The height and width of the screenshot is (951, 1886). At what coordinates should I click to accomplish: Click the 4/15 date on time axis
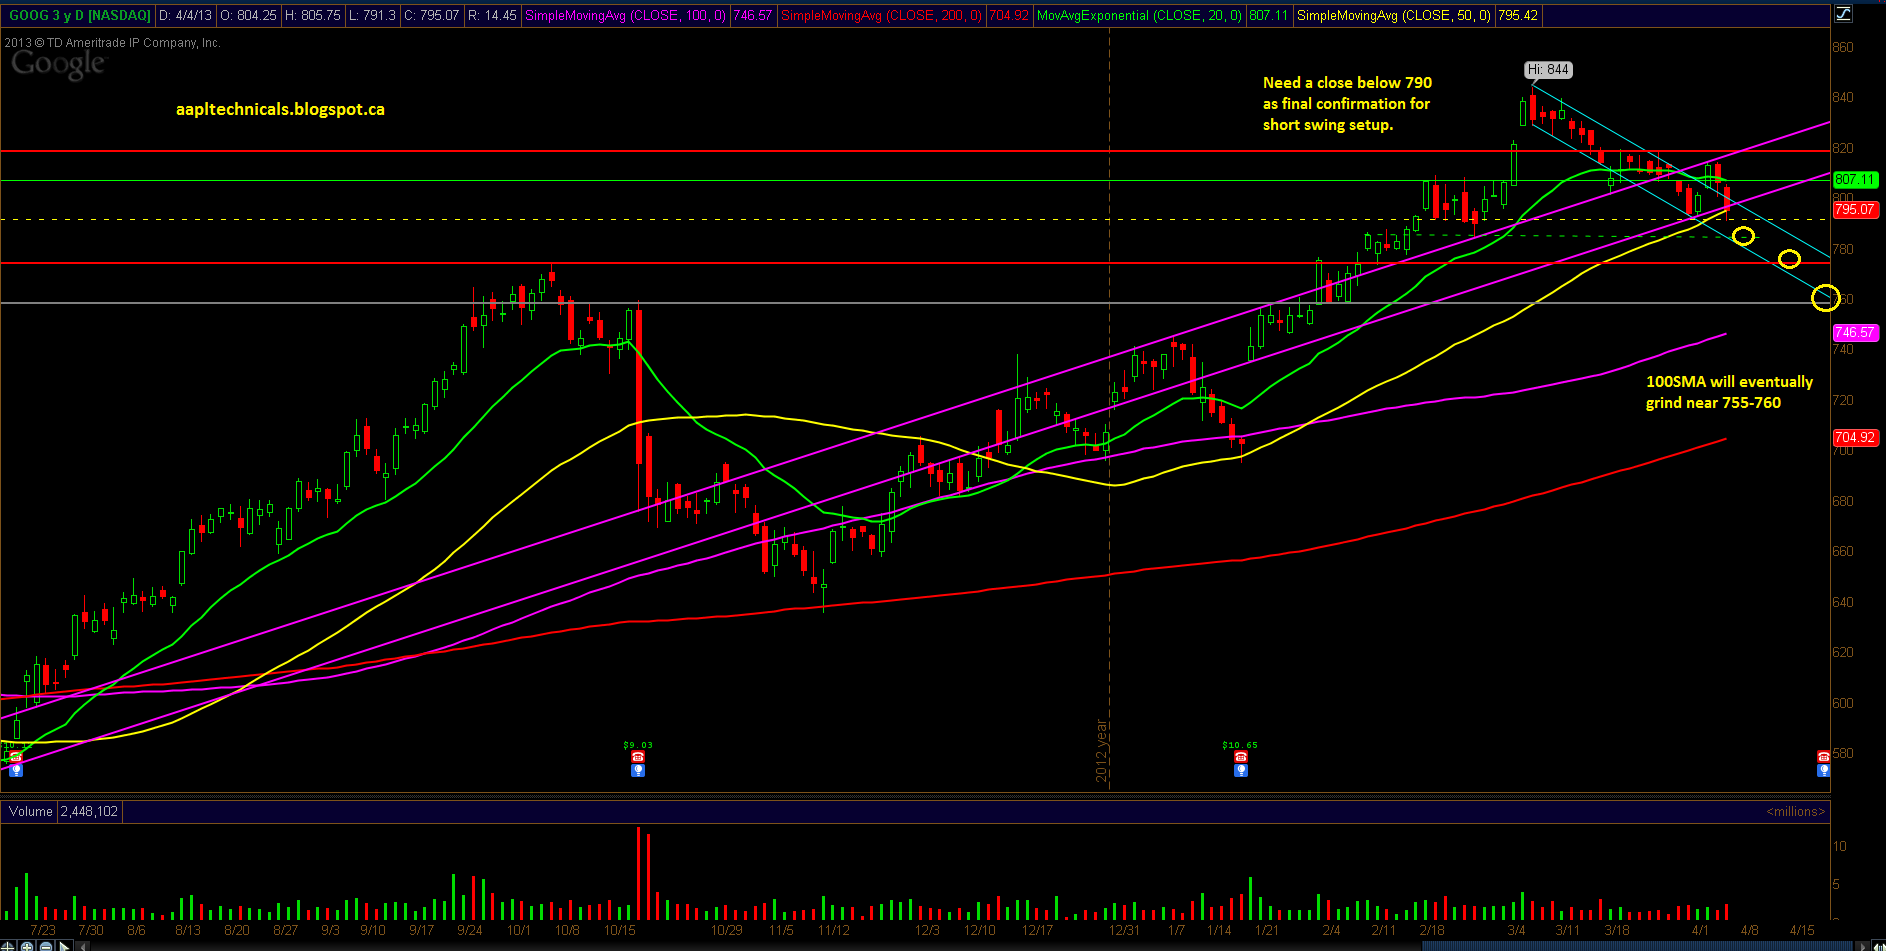[1802, 930]
